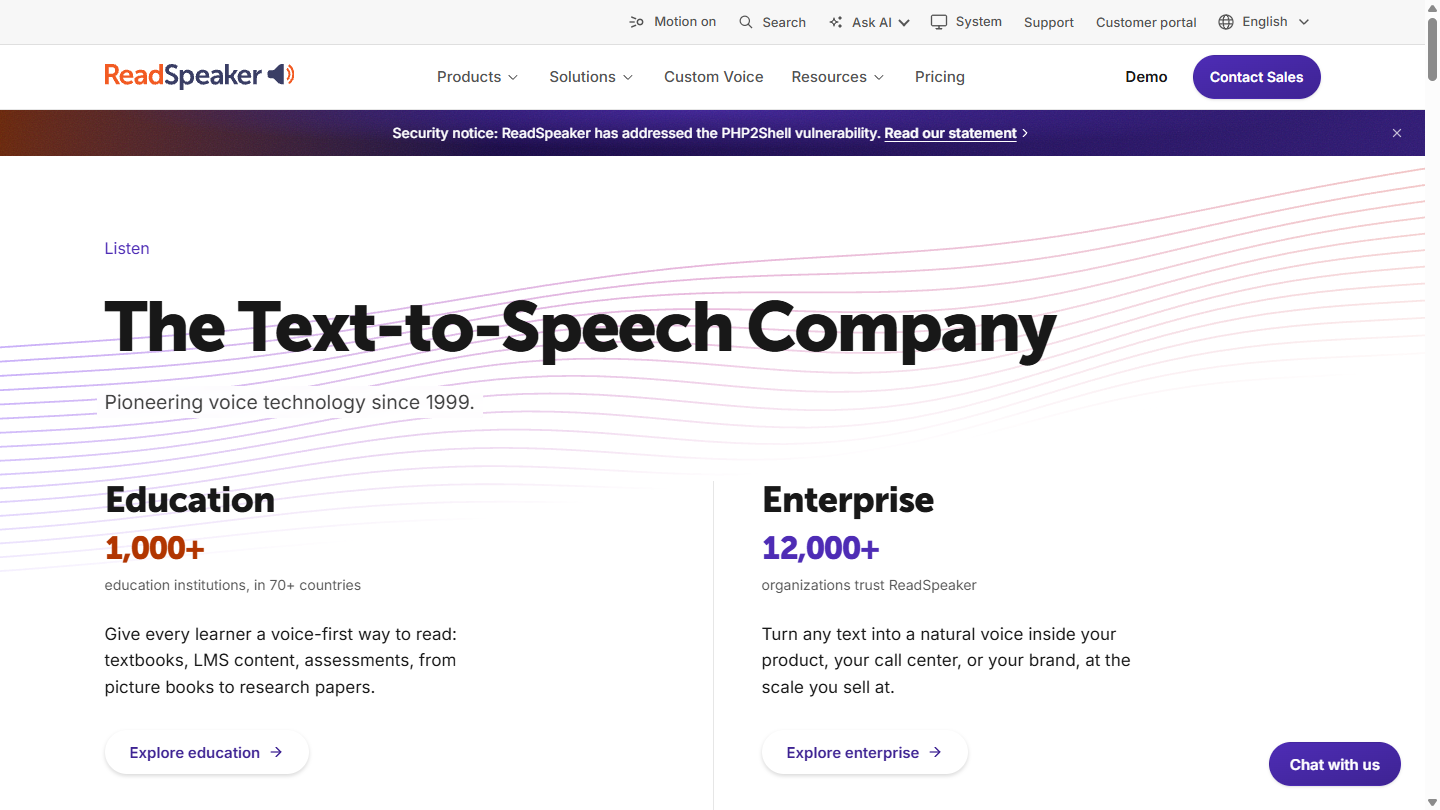Expand the Resources menu
The height and width of the screenshot is (810, 1440).
pos(838,77)
